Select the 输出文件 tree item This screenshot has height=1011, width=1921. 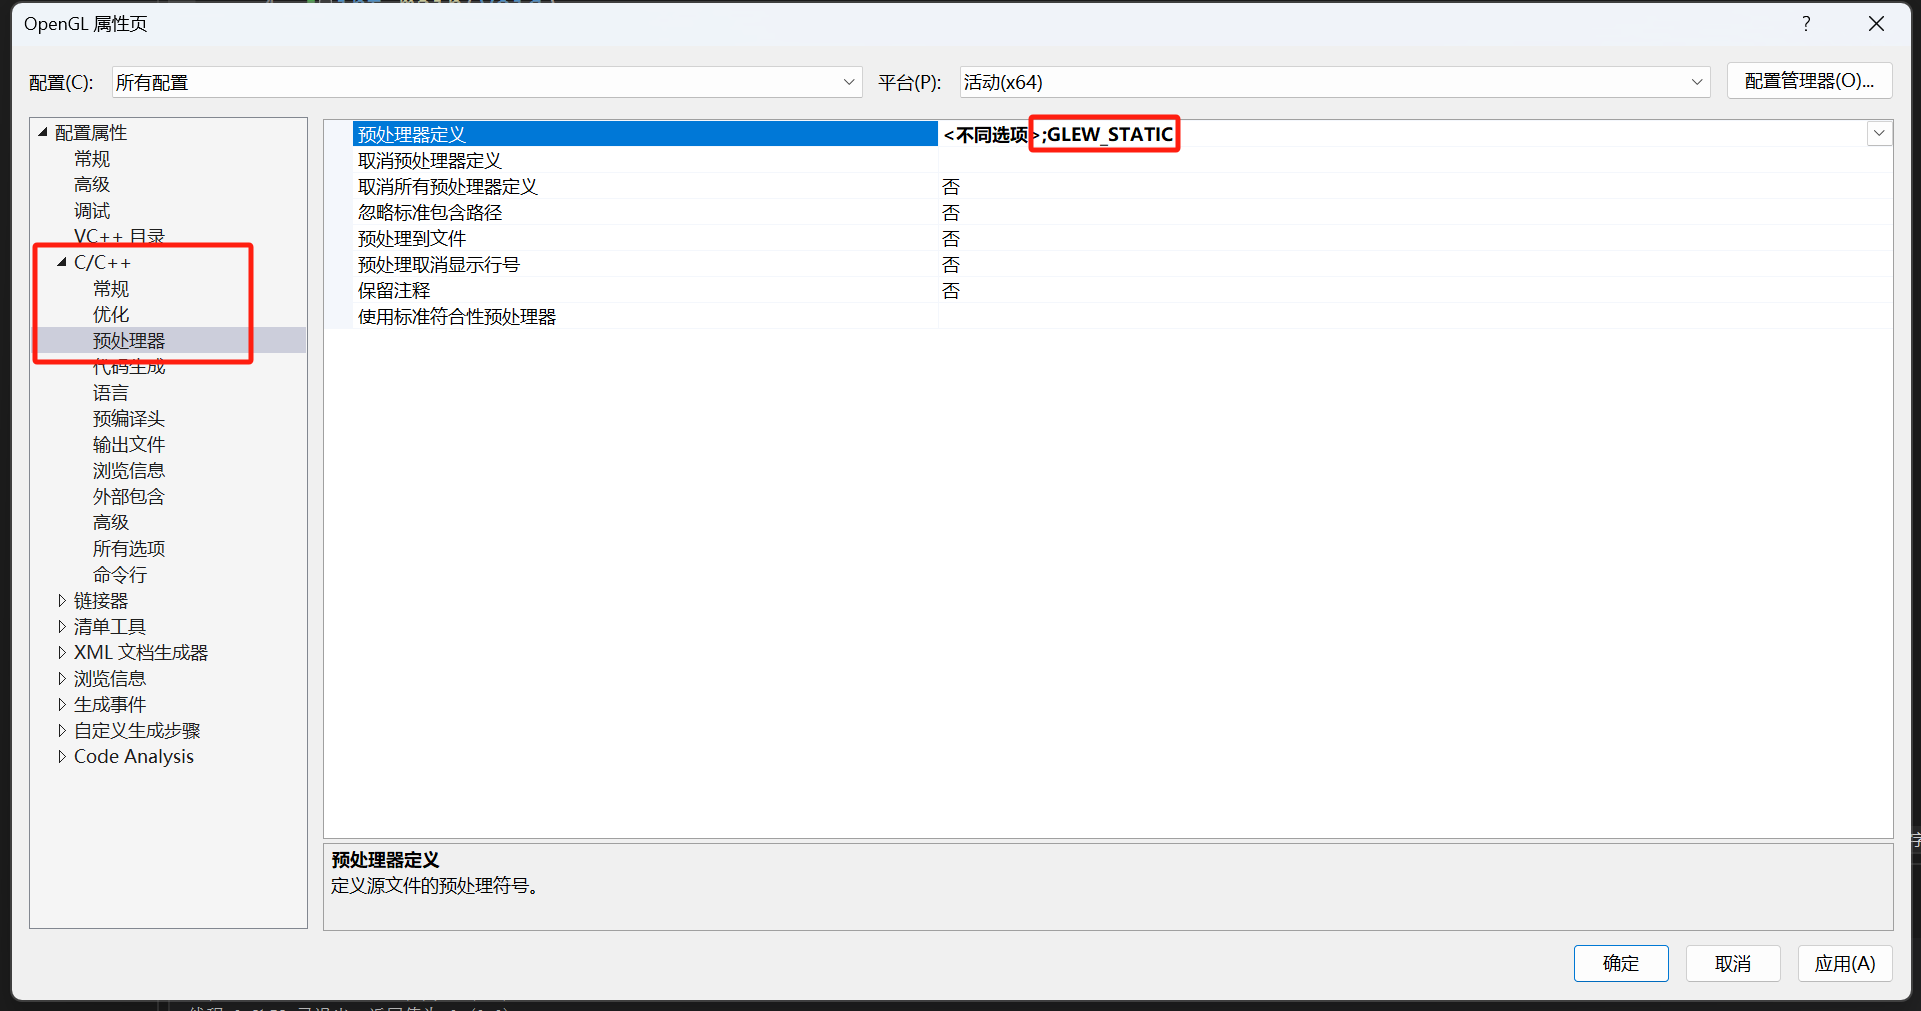point(129,444)
